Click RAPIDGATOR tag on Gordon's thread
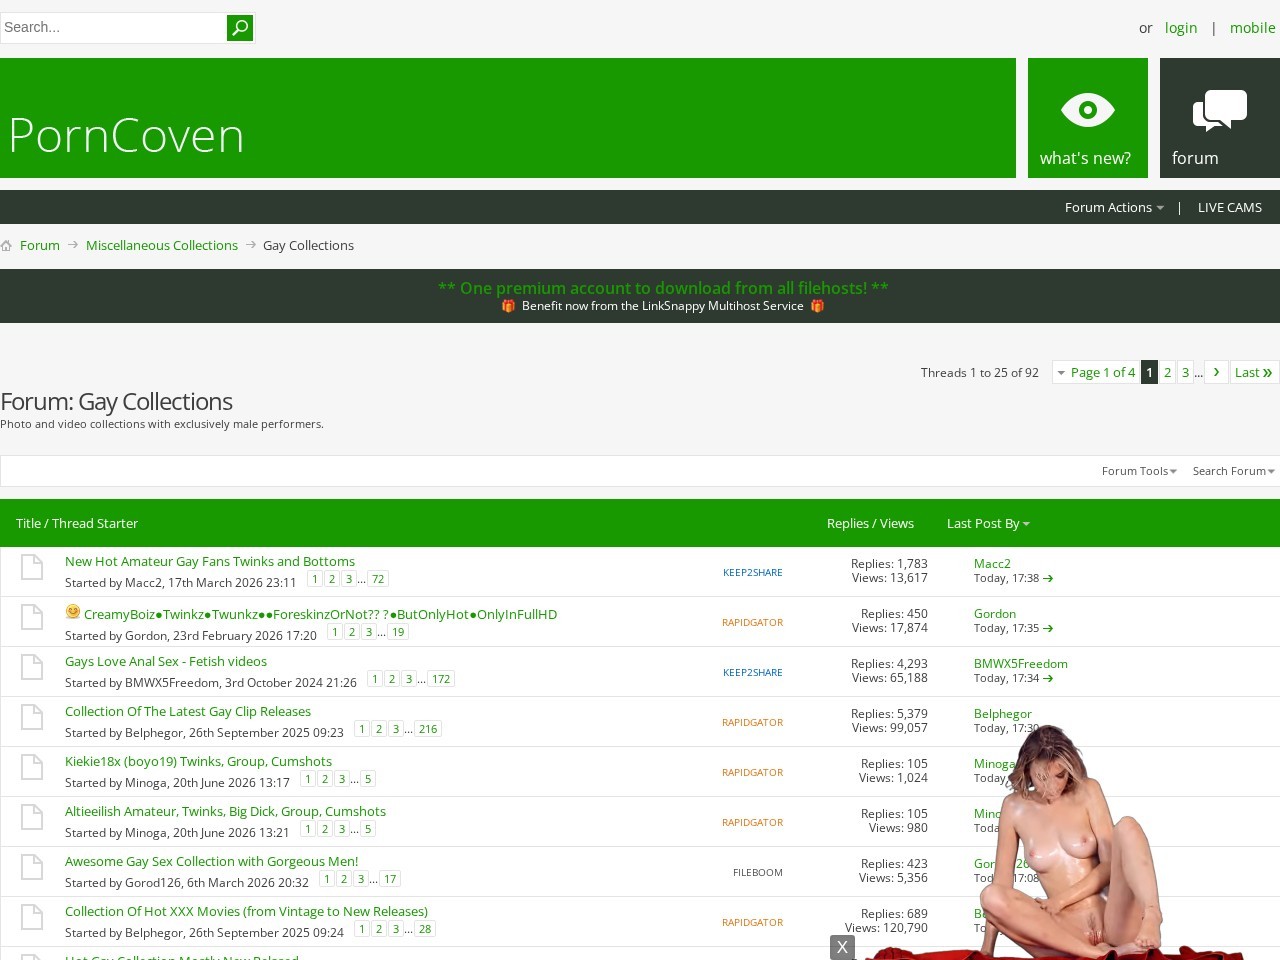This screenshot has width=1280, height=960. point(752,622)
